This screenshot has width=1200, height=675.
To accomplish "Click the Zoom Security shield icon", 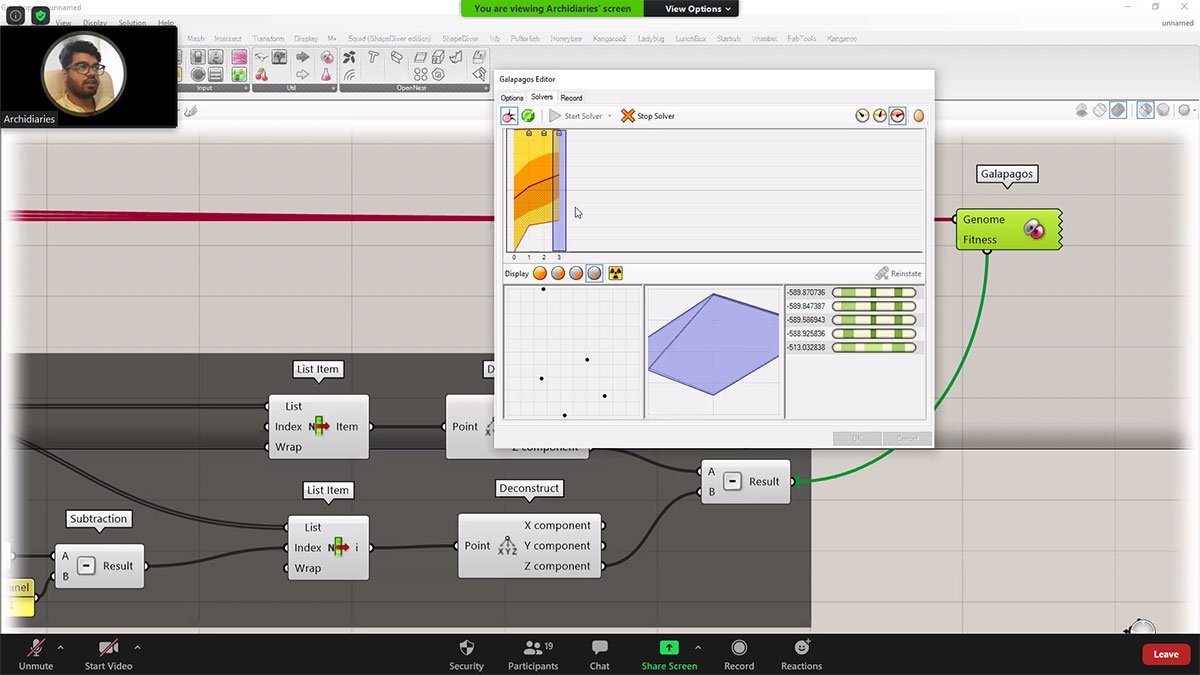I will (x=466, y=653).
